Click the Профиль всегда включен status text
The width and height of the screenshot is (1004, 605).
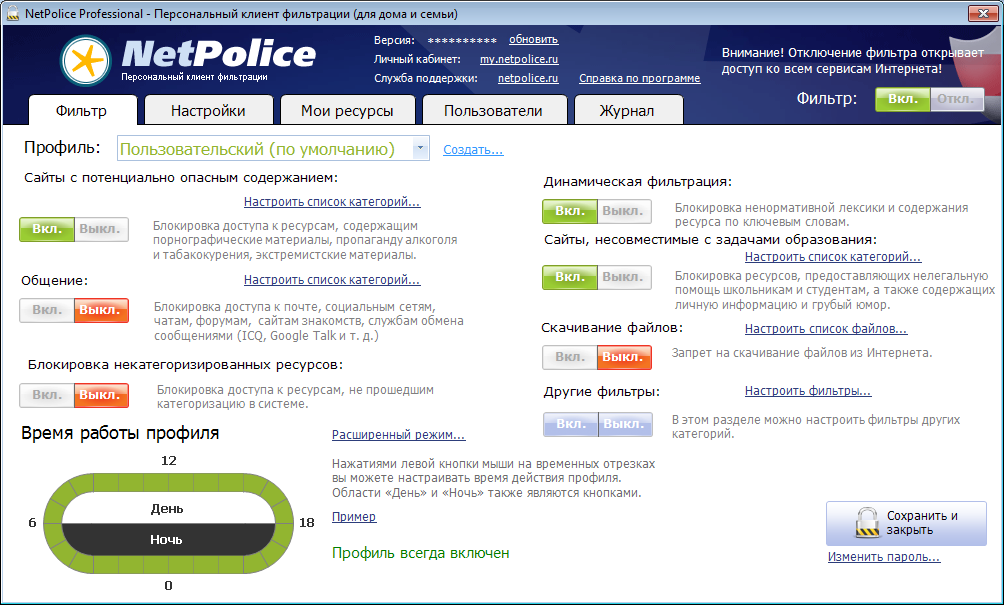(x=421, y=553)
